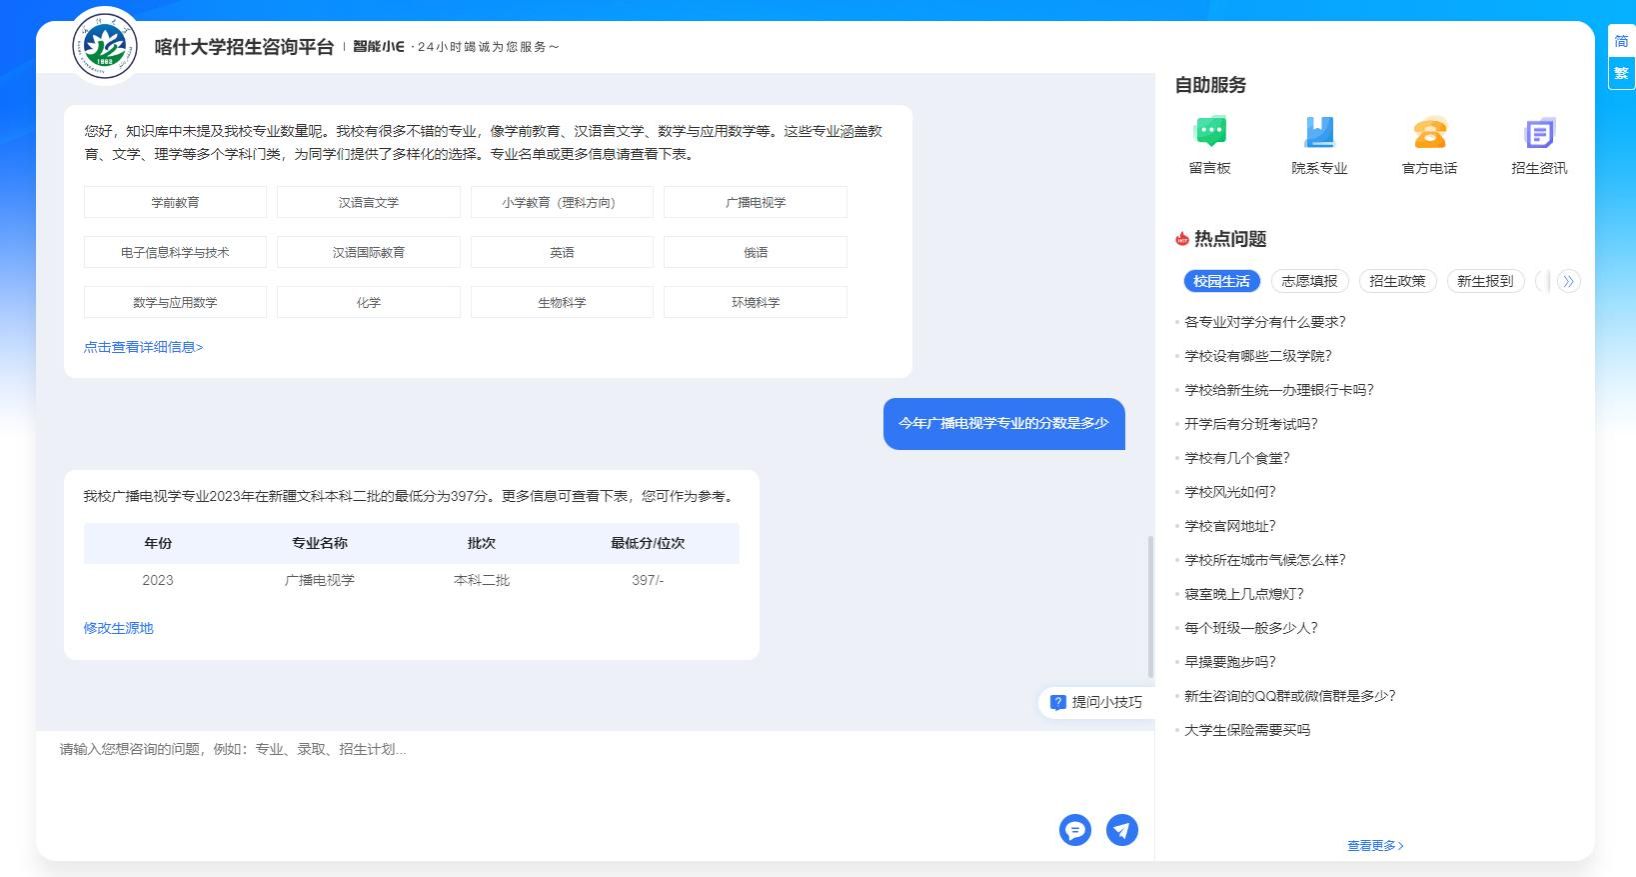Image resolution: width=1636 pixels, height=877 pixels.
Task: Switch to traditional Chinese 繁
Action: point(1621,73)
